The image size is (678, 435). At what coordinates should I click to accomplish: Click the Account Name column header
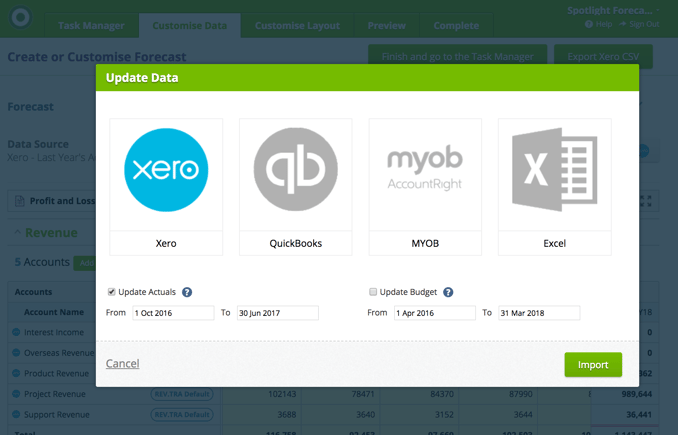54,312
